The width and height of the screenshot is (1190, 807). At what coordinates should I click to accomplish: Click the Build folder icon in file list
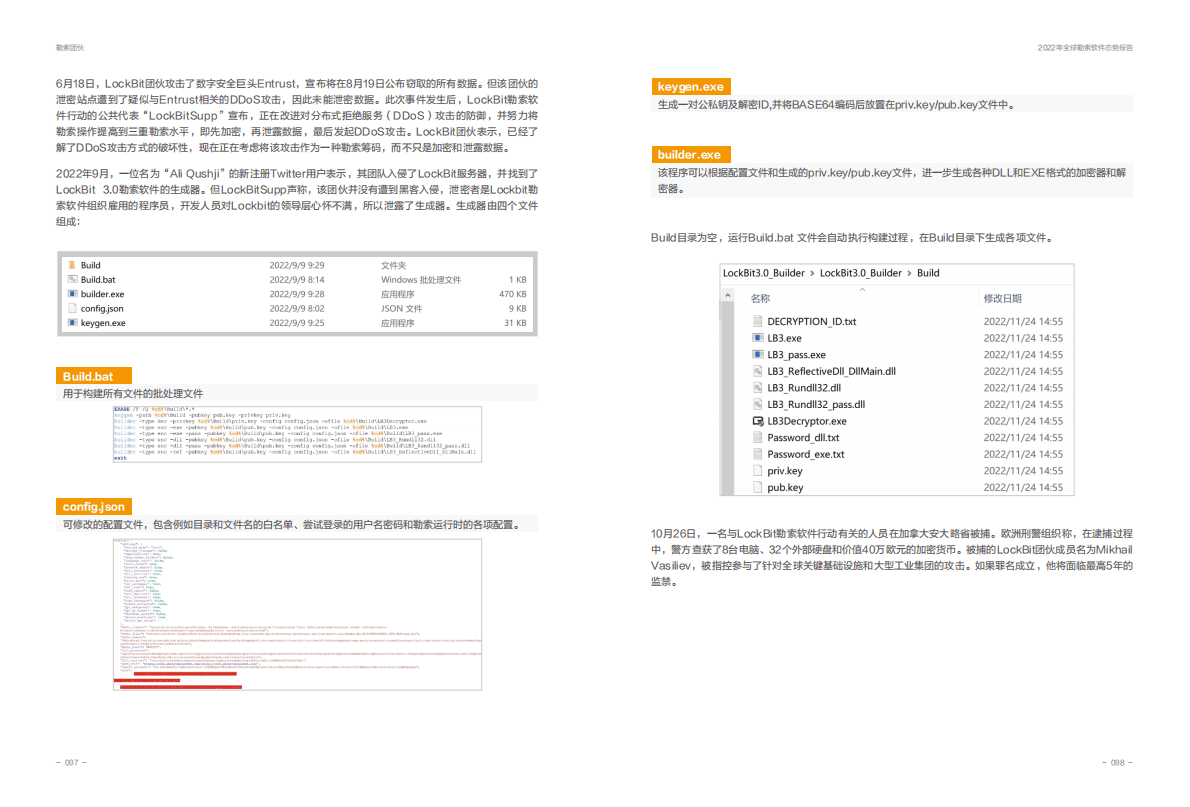pos(72,266)
